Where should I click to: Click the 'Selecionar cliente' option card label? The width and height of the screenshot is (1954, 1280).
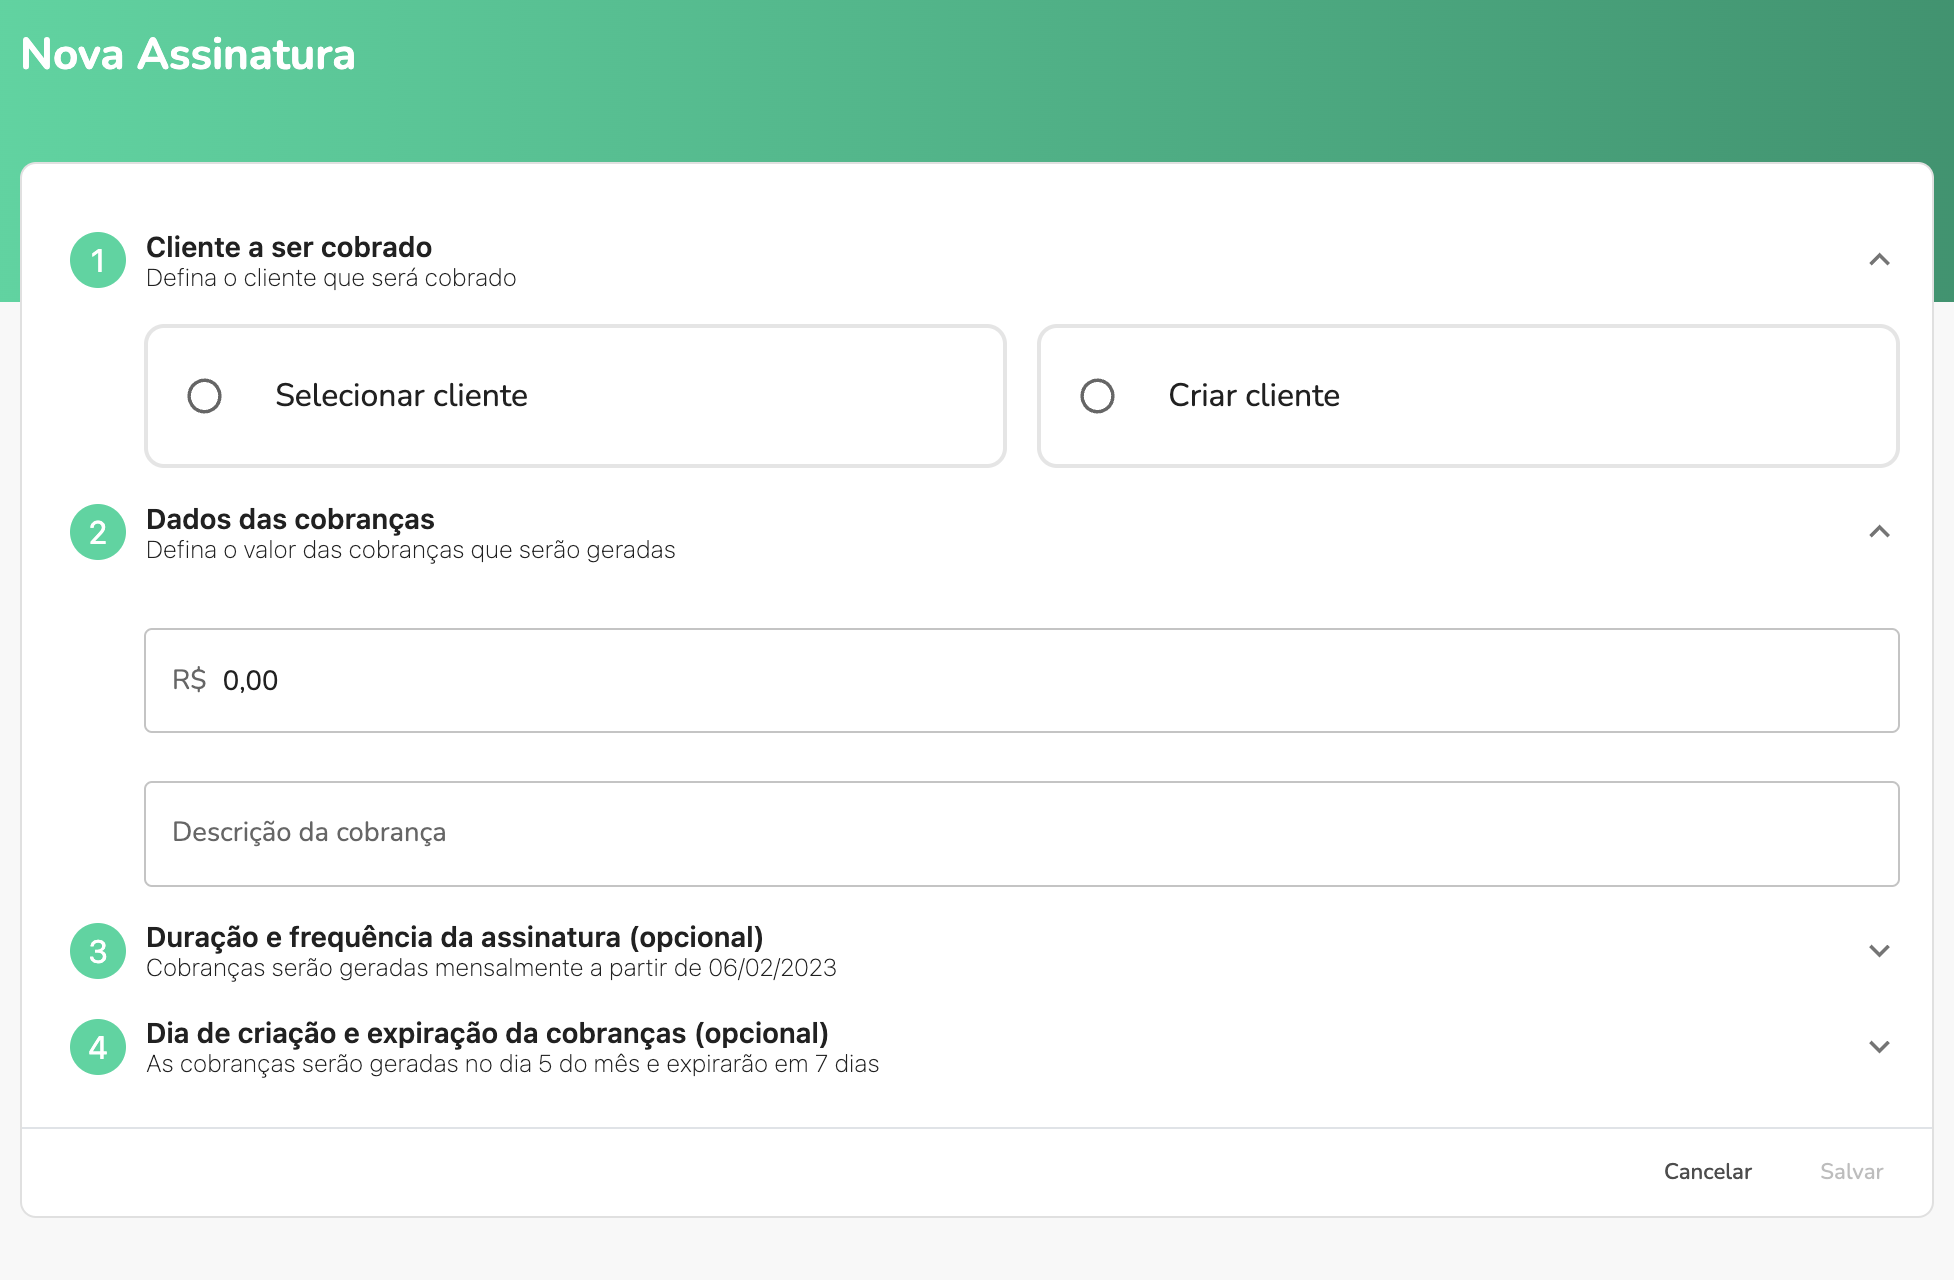click(401, 396)
